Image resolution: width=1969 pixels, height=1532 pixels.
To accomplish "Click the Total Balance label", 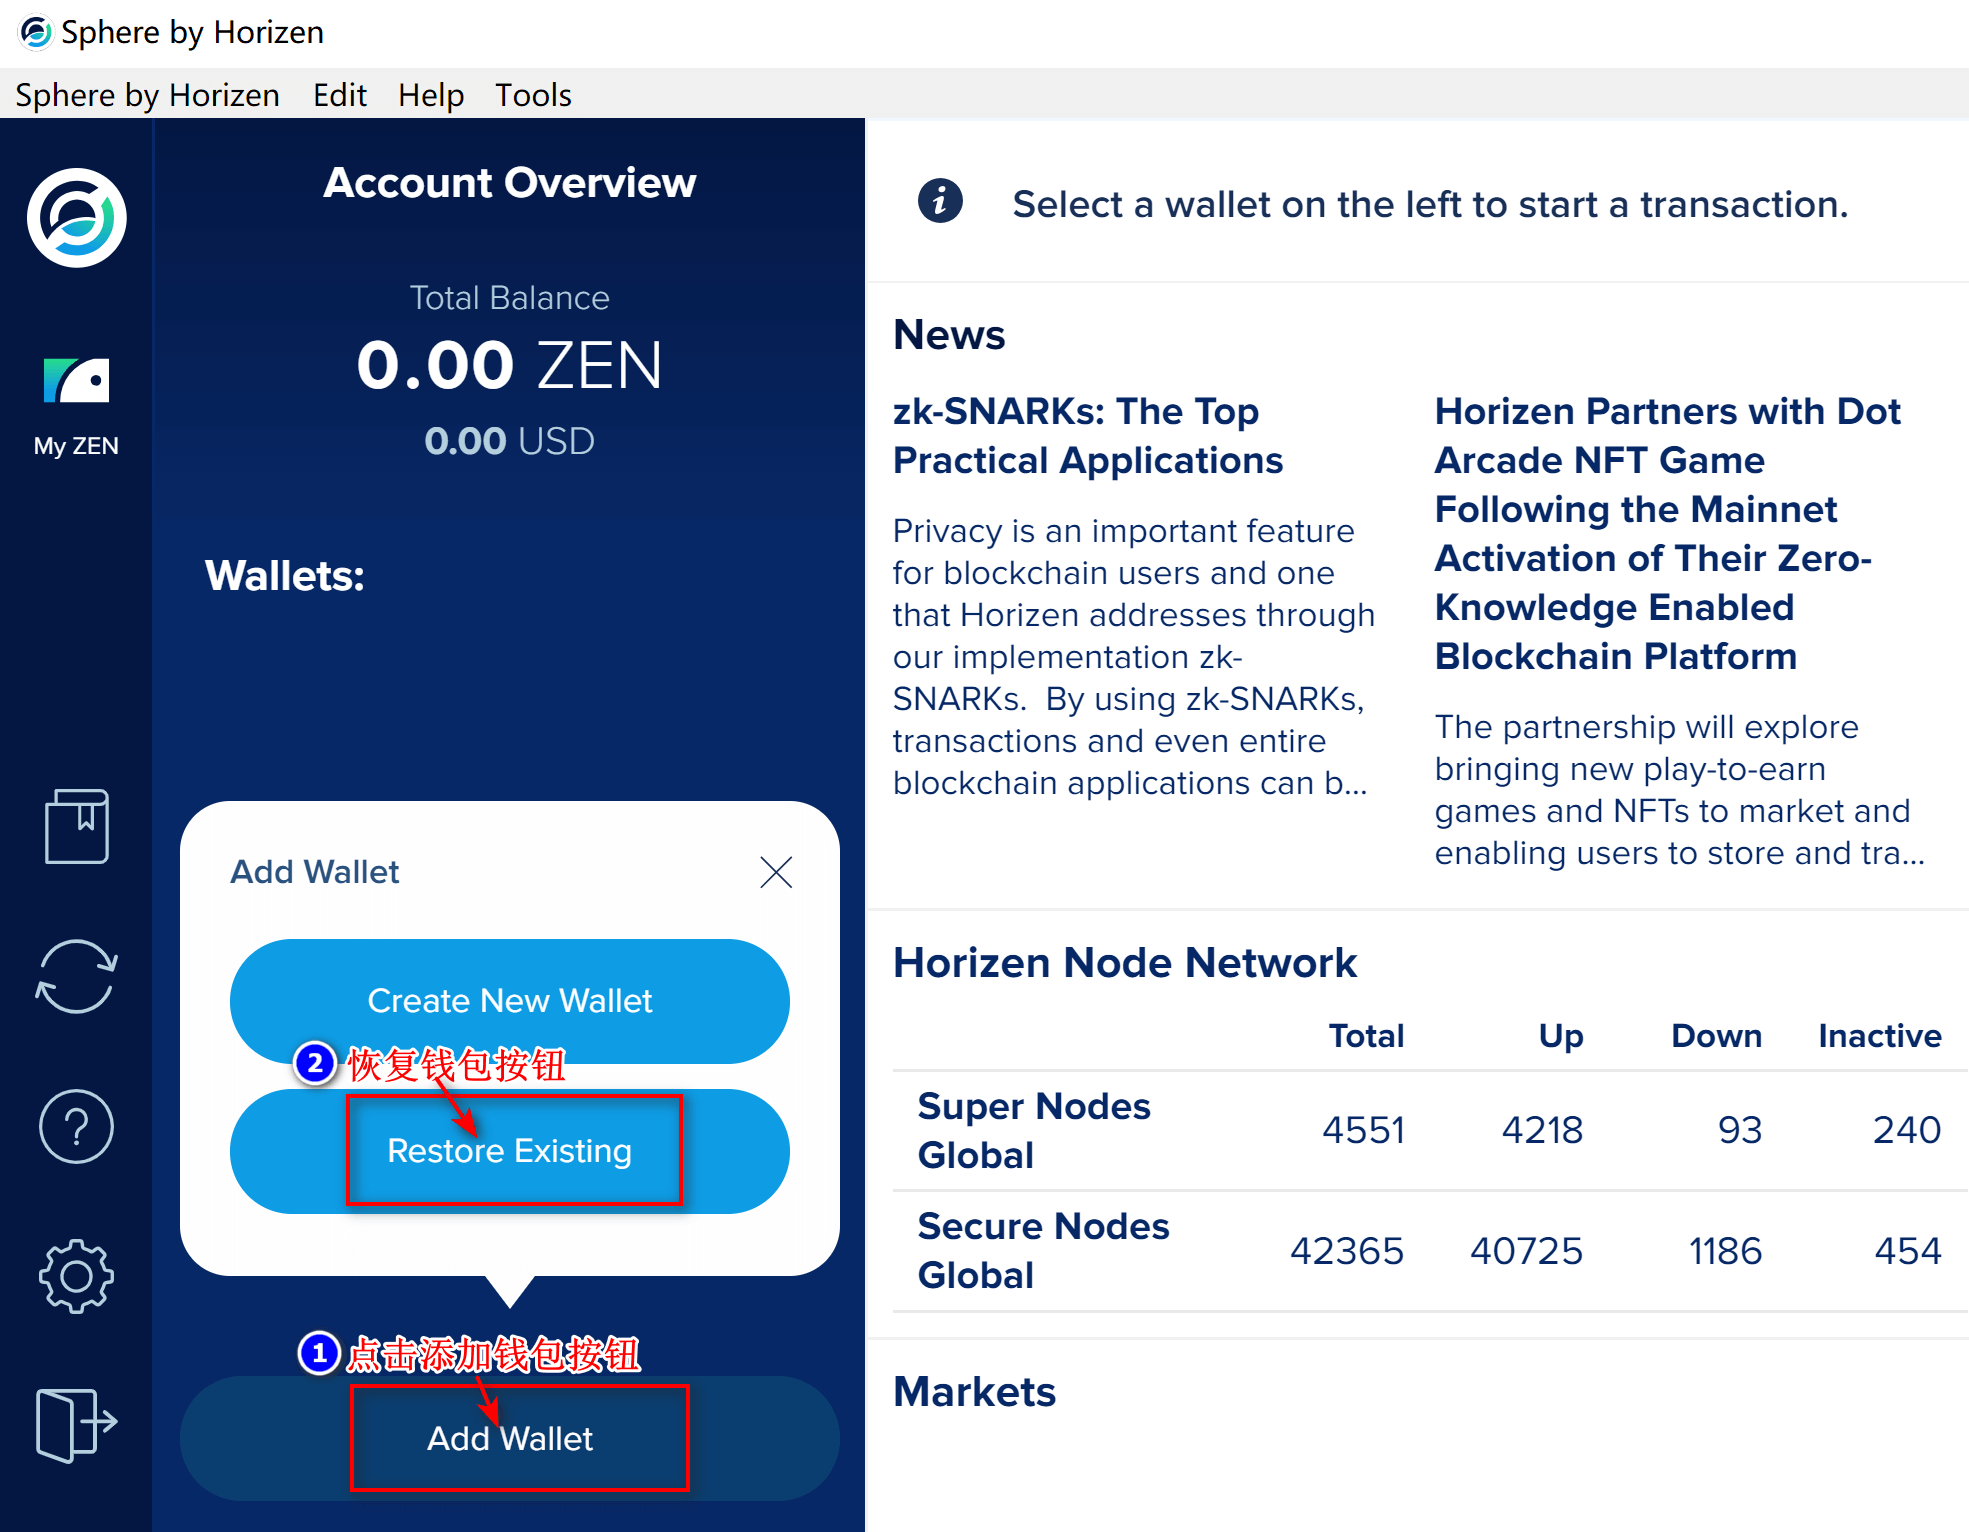I will (510, 298).
